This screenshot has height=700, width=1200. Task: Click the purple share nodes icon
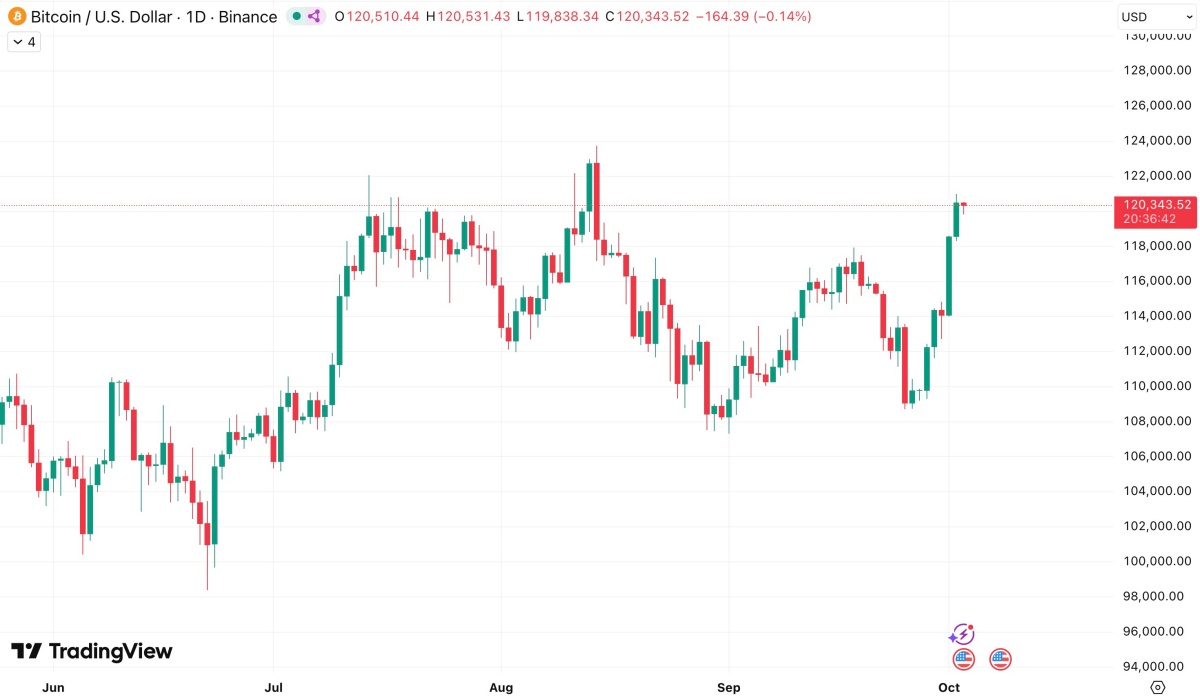pos(314,16)
